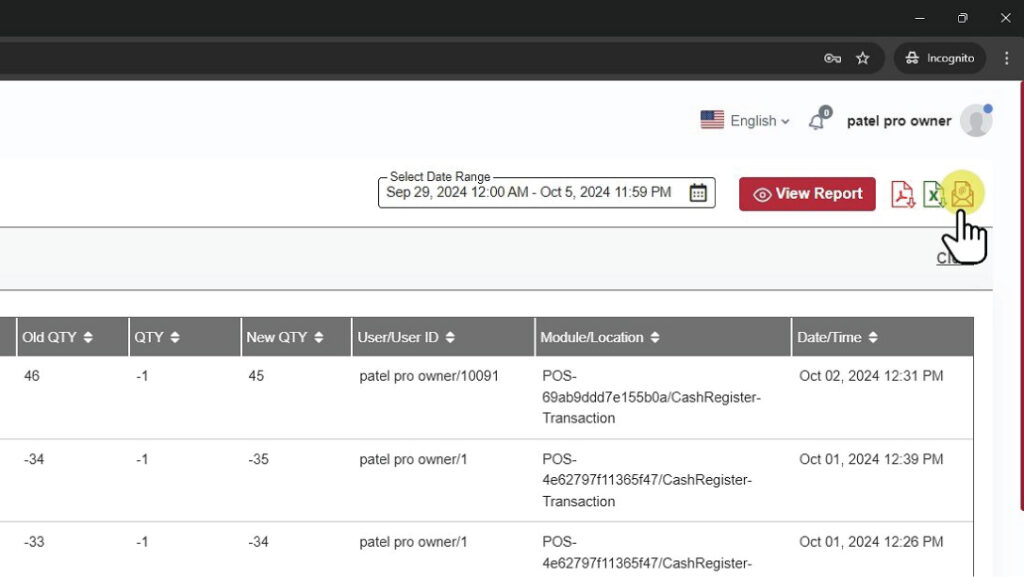Sort by User/User ID column
Image resolution: width=1024 pixels, height=577 pixels.
406,337
